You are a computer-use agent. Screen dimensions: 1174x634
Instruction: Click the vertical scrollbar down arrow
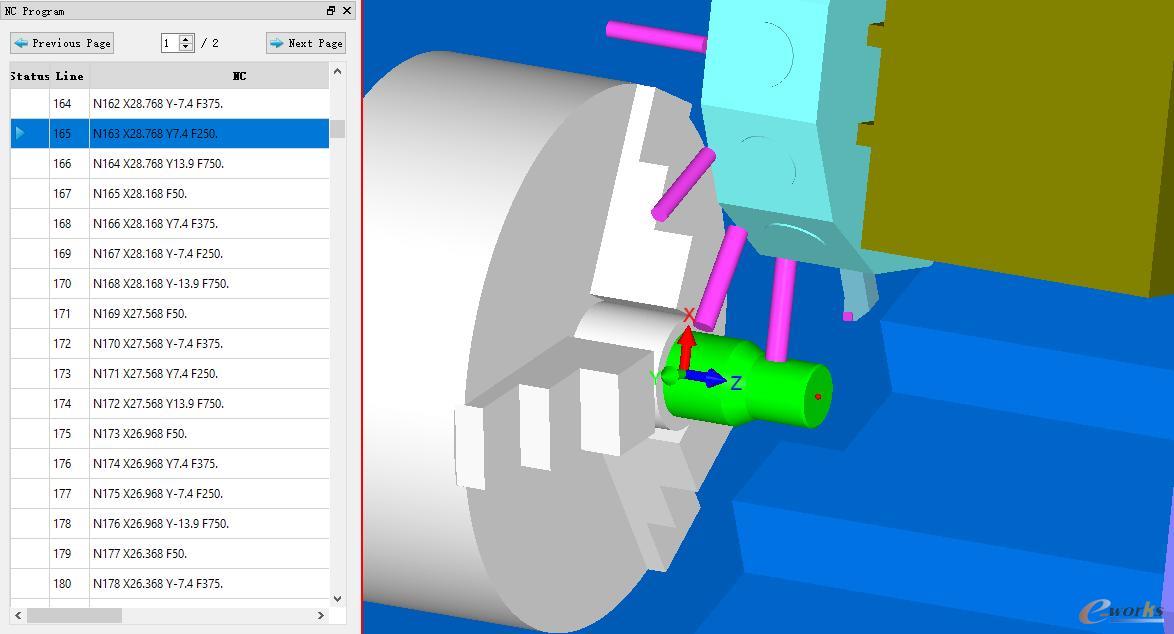pos(338,599)
